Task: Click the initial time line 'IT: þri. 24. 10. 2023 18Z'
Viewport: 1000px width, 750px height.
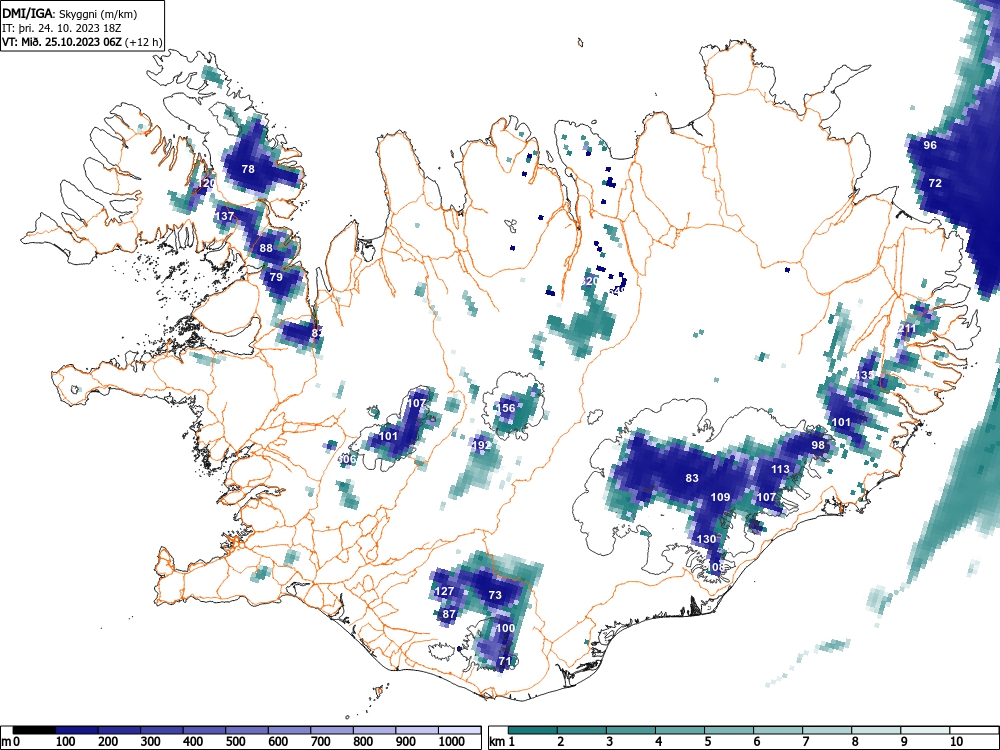Action: 61,28
